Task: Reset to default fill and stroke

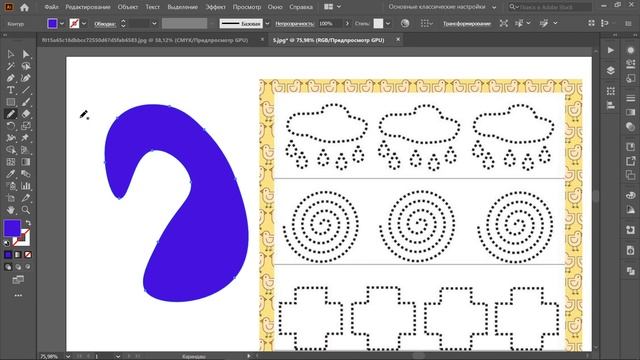Action: (x=7, y=243)
